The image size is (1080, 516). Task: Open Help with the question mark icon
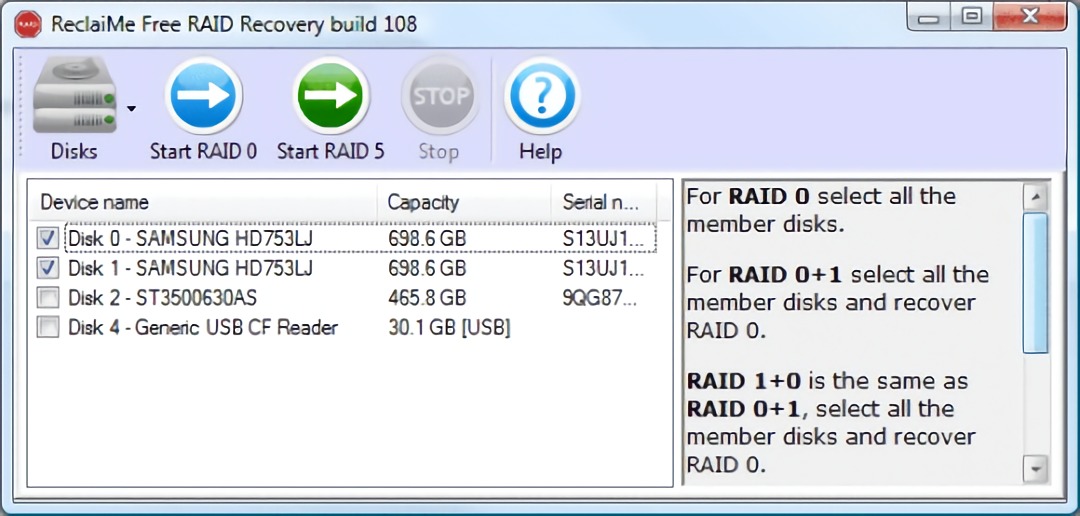[x=540, y=97]
